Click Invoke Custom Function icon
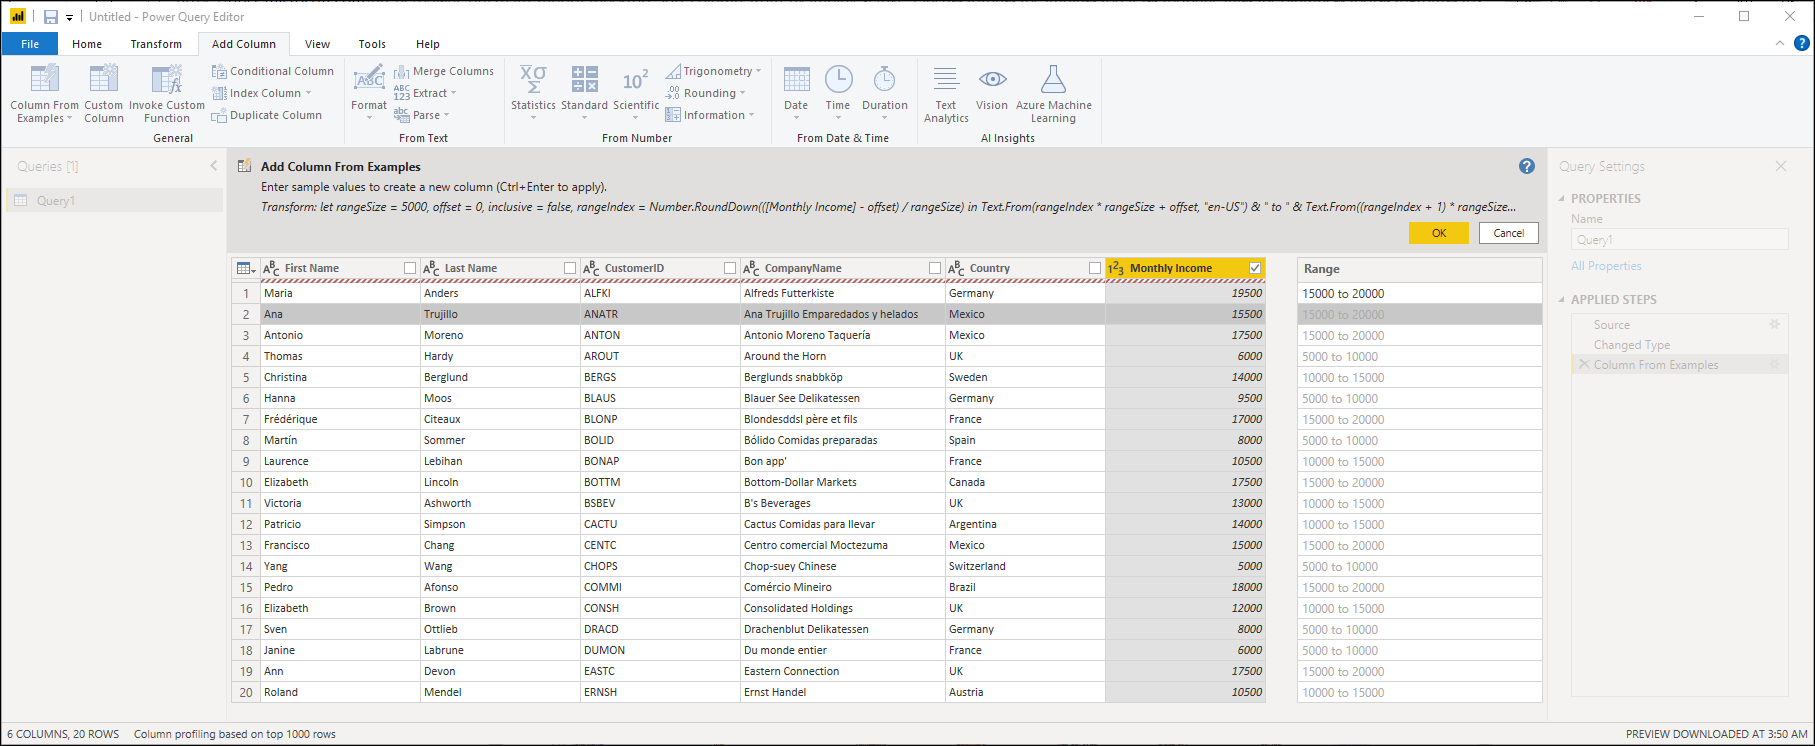Screen dimensions: 1815x746 coord(166,78)
